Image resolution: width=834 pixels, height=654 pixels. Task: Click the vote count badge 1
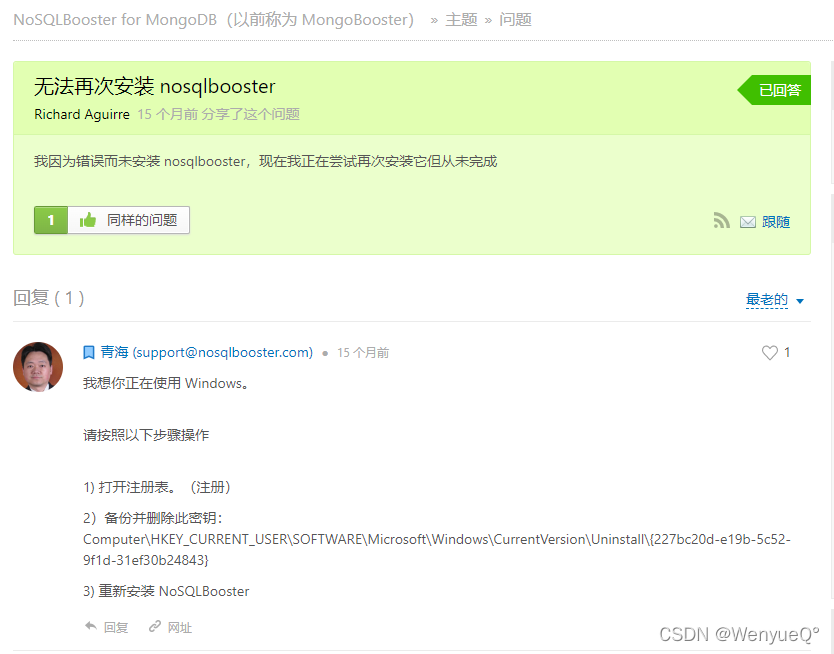51,220
